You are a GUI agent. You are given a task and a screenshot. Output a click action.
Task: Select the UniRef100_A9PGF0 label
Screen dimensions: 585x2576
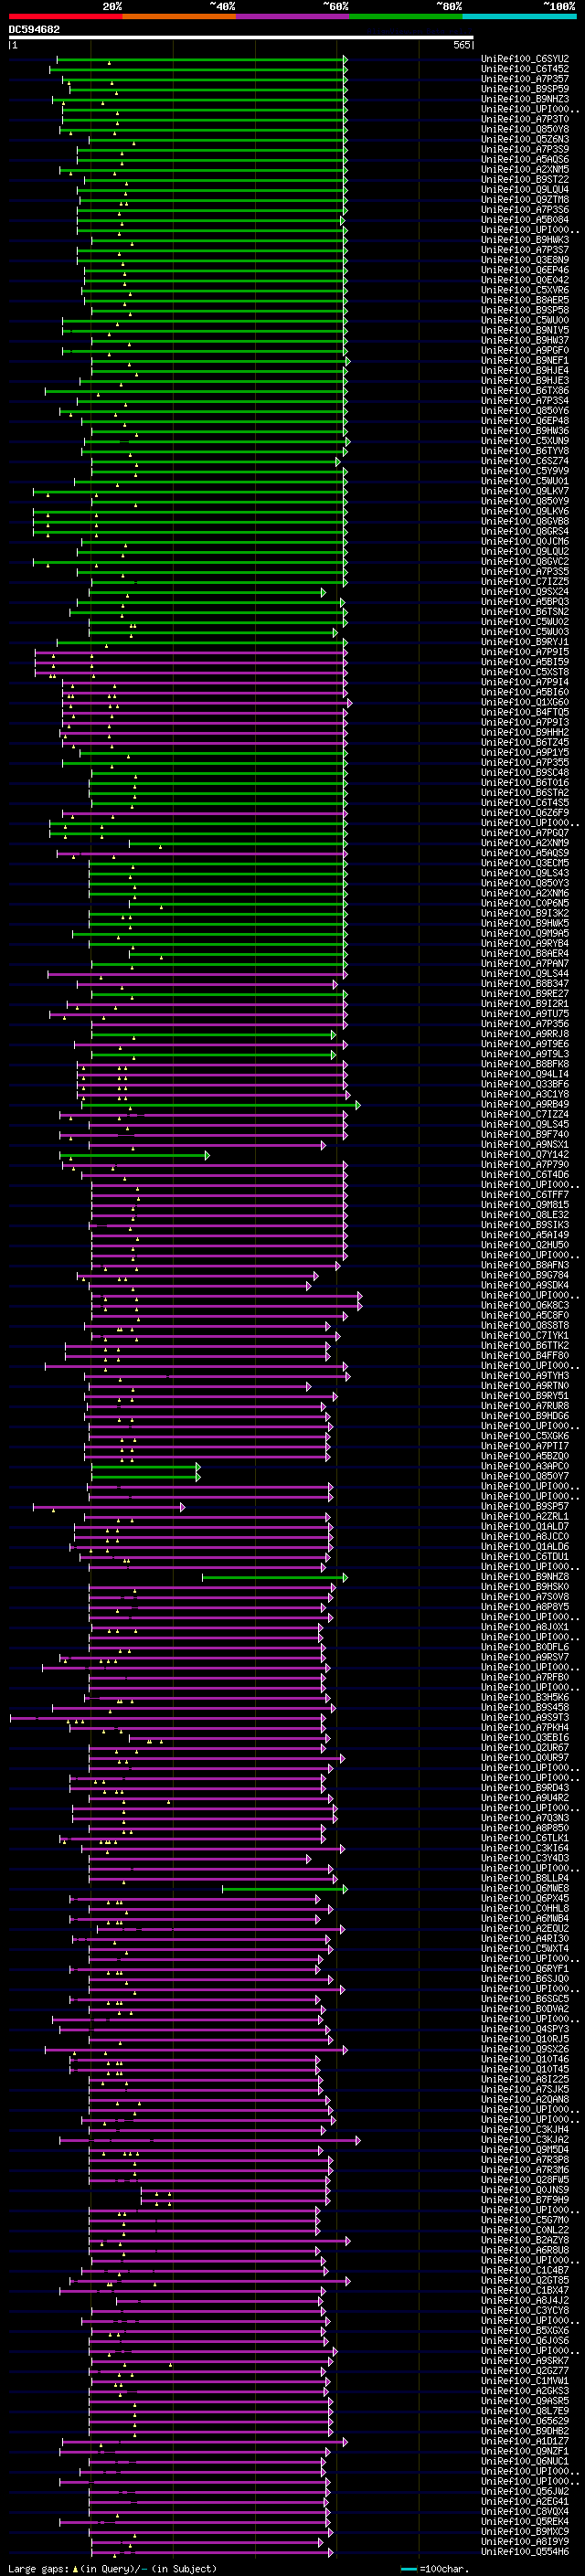(525, 350)
